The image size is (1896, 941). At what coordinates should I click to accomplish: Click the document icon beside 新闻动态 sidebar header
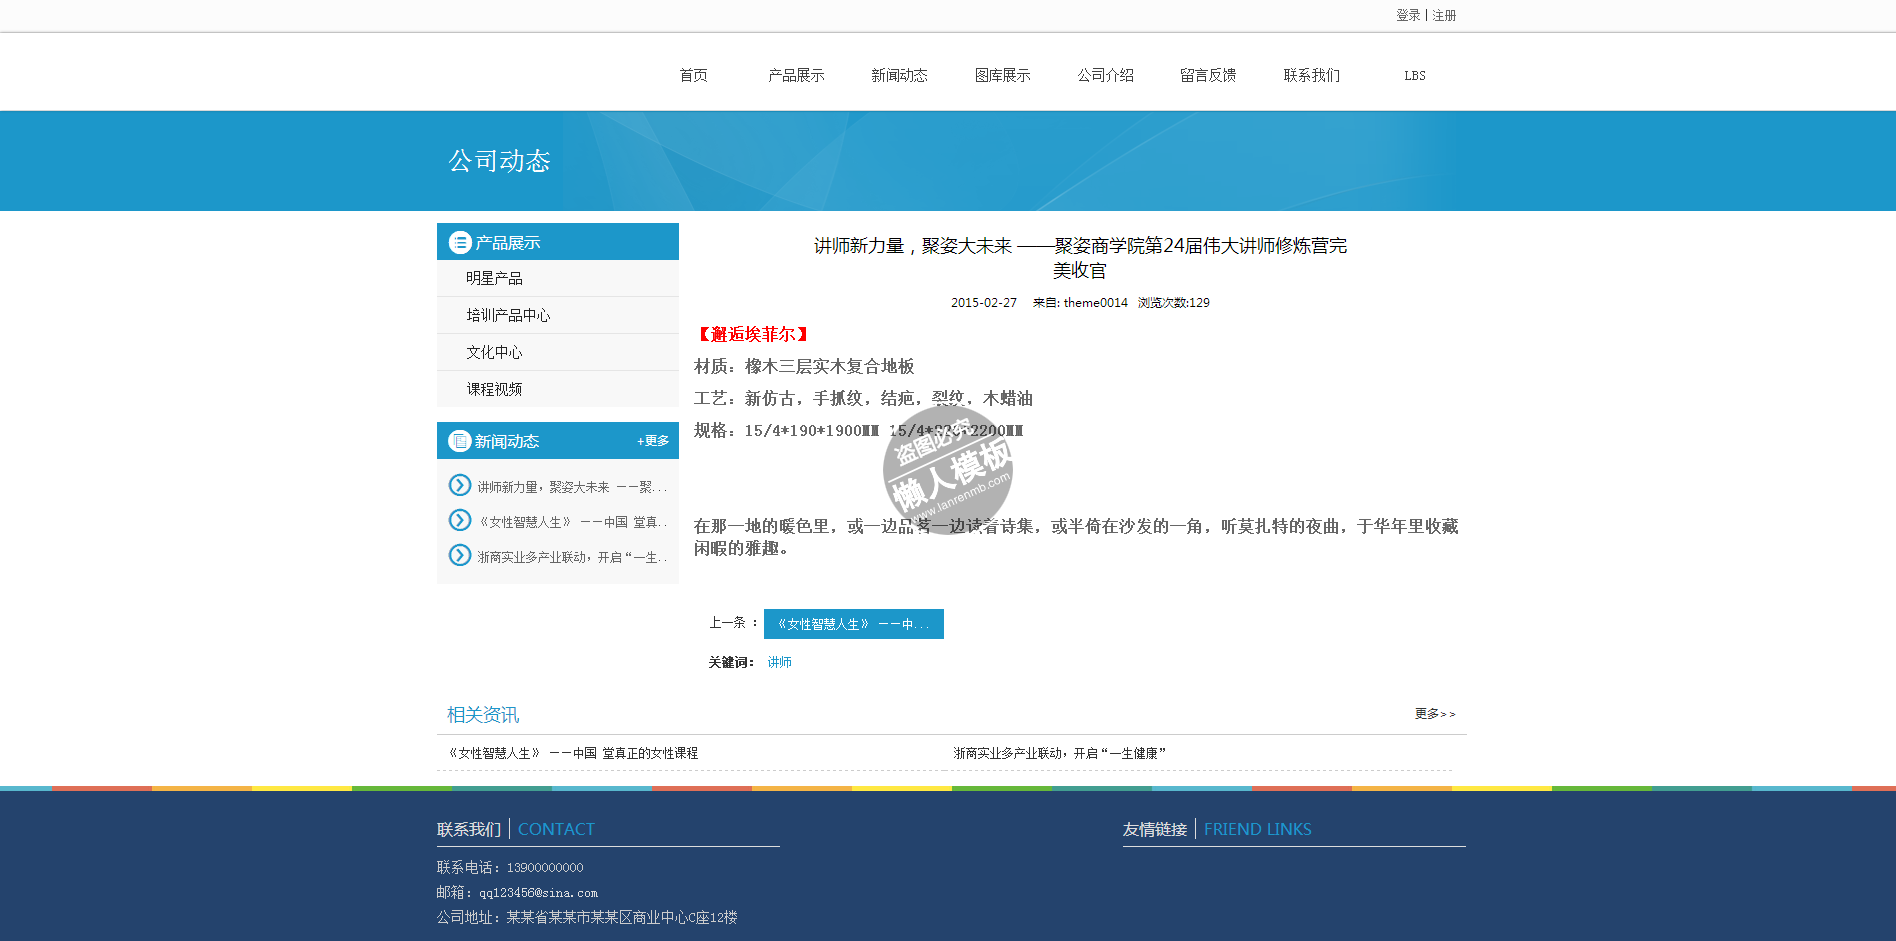[x=460, y=441]
